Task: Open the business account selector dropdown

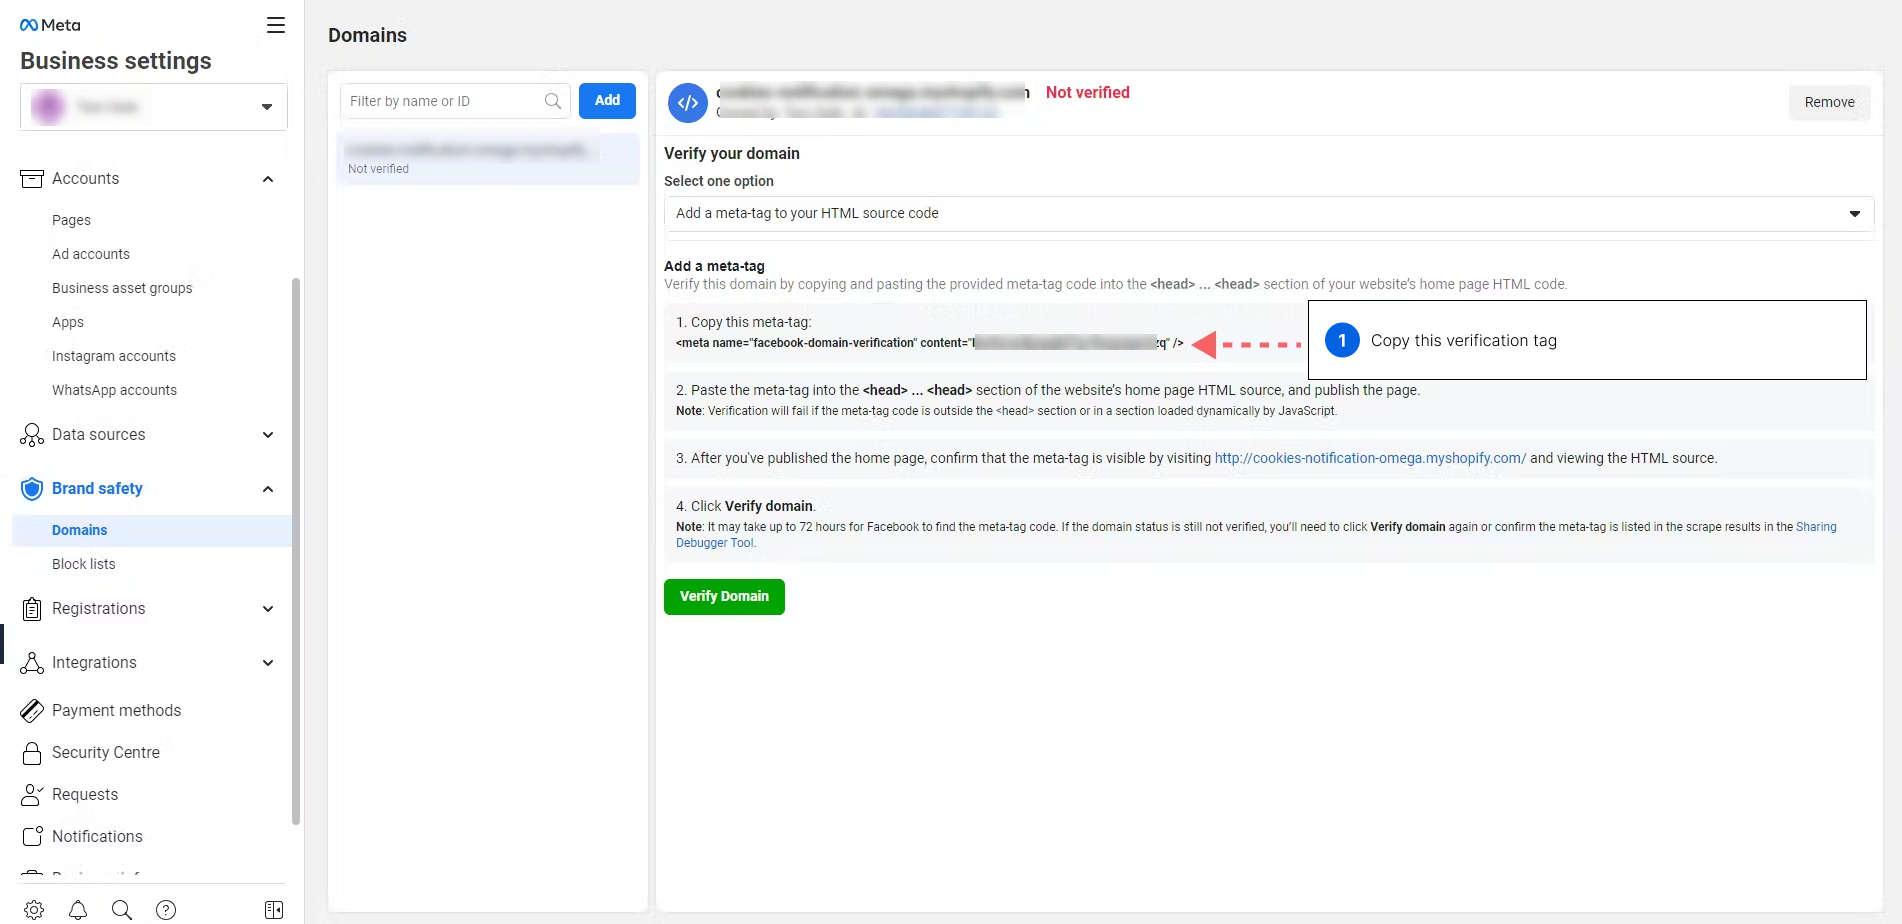Action: click(x=154, y=107)
